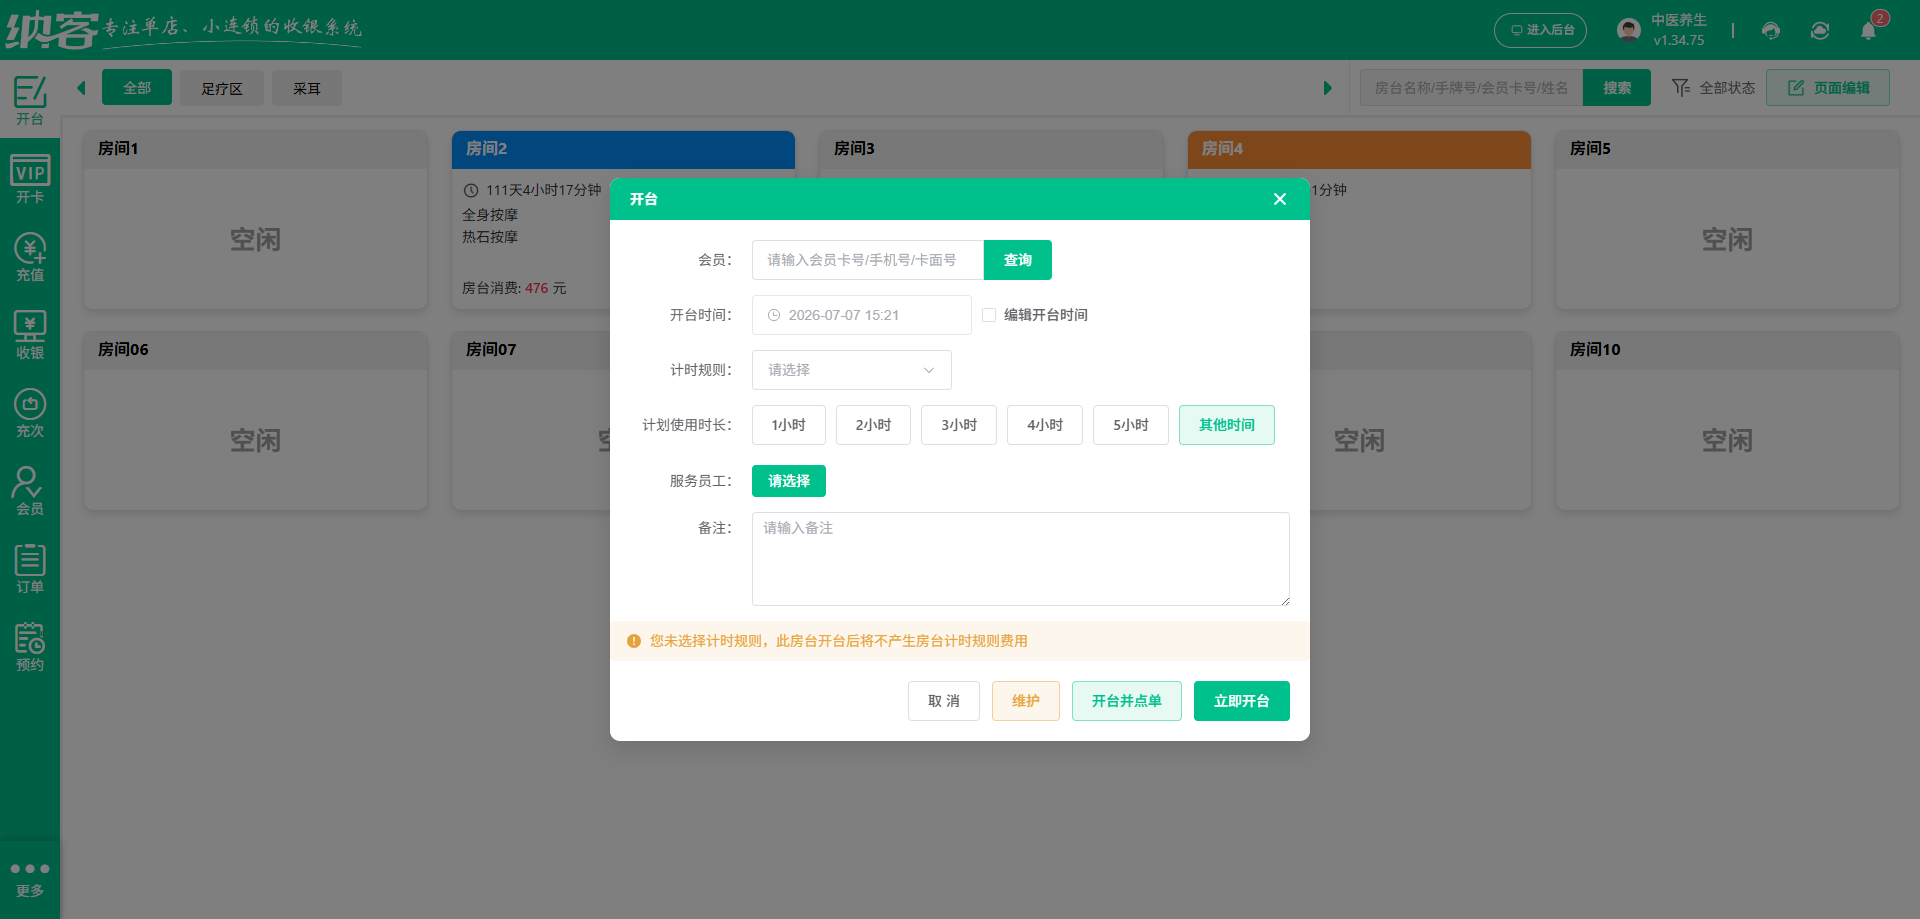Choose 2小时 planned duration
1920x919 pixels.
click(x=874, y=425)
